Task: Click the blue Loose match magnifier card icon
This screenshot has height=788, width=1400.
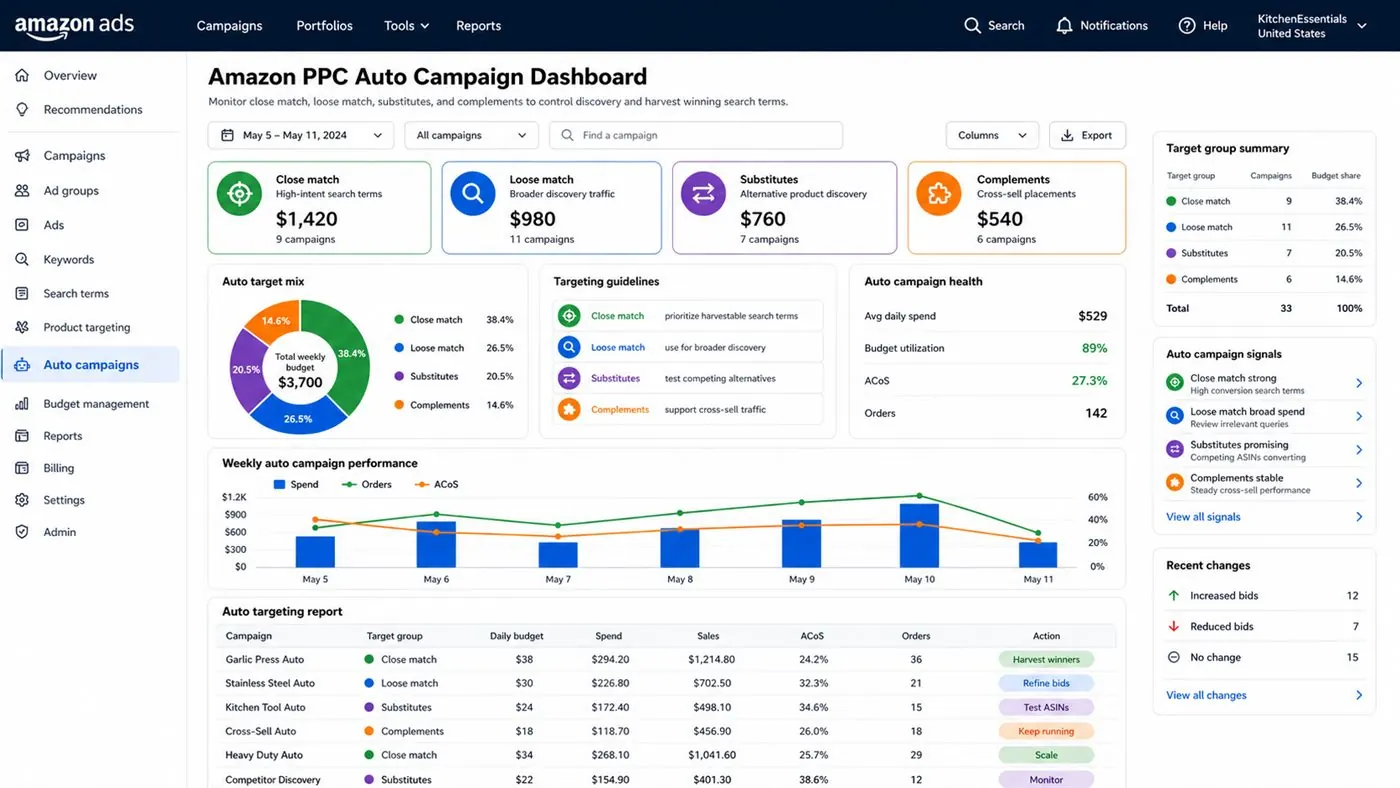Action: click(473, 193)
